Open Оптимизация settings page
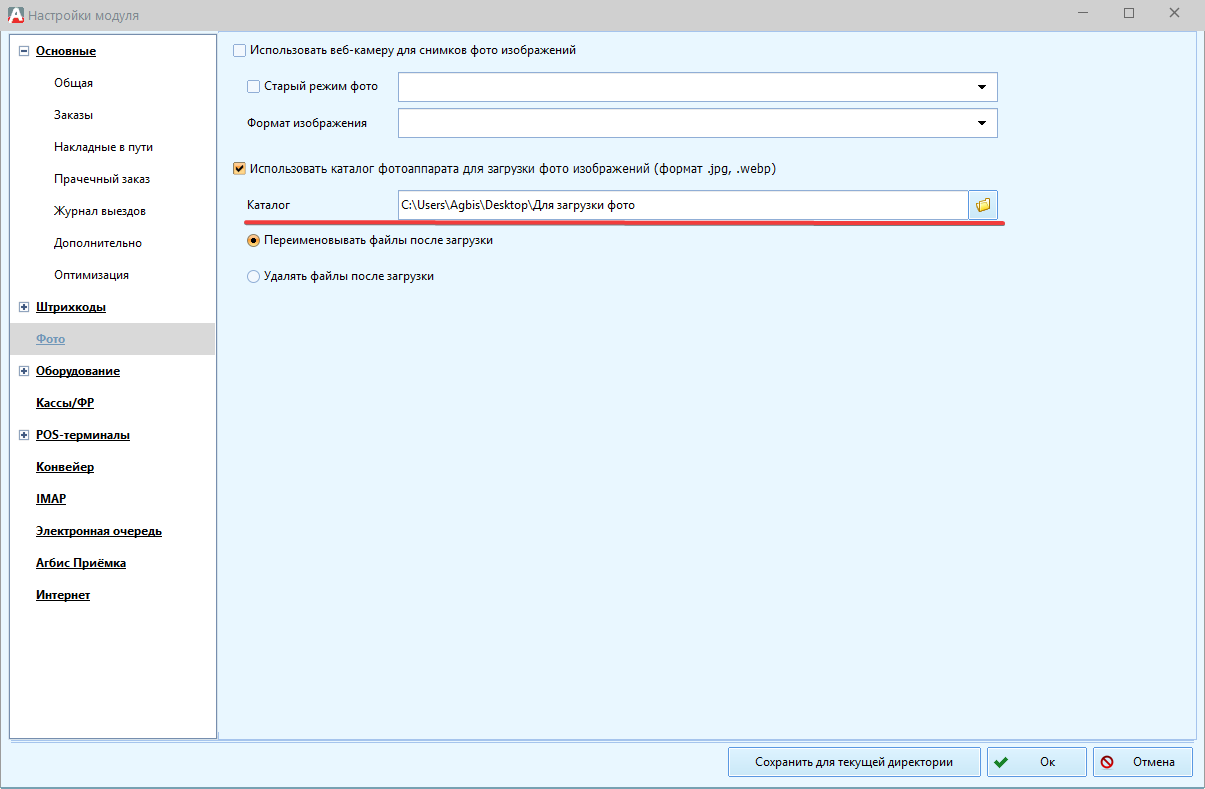1205x789 pixels. [91, 275]
